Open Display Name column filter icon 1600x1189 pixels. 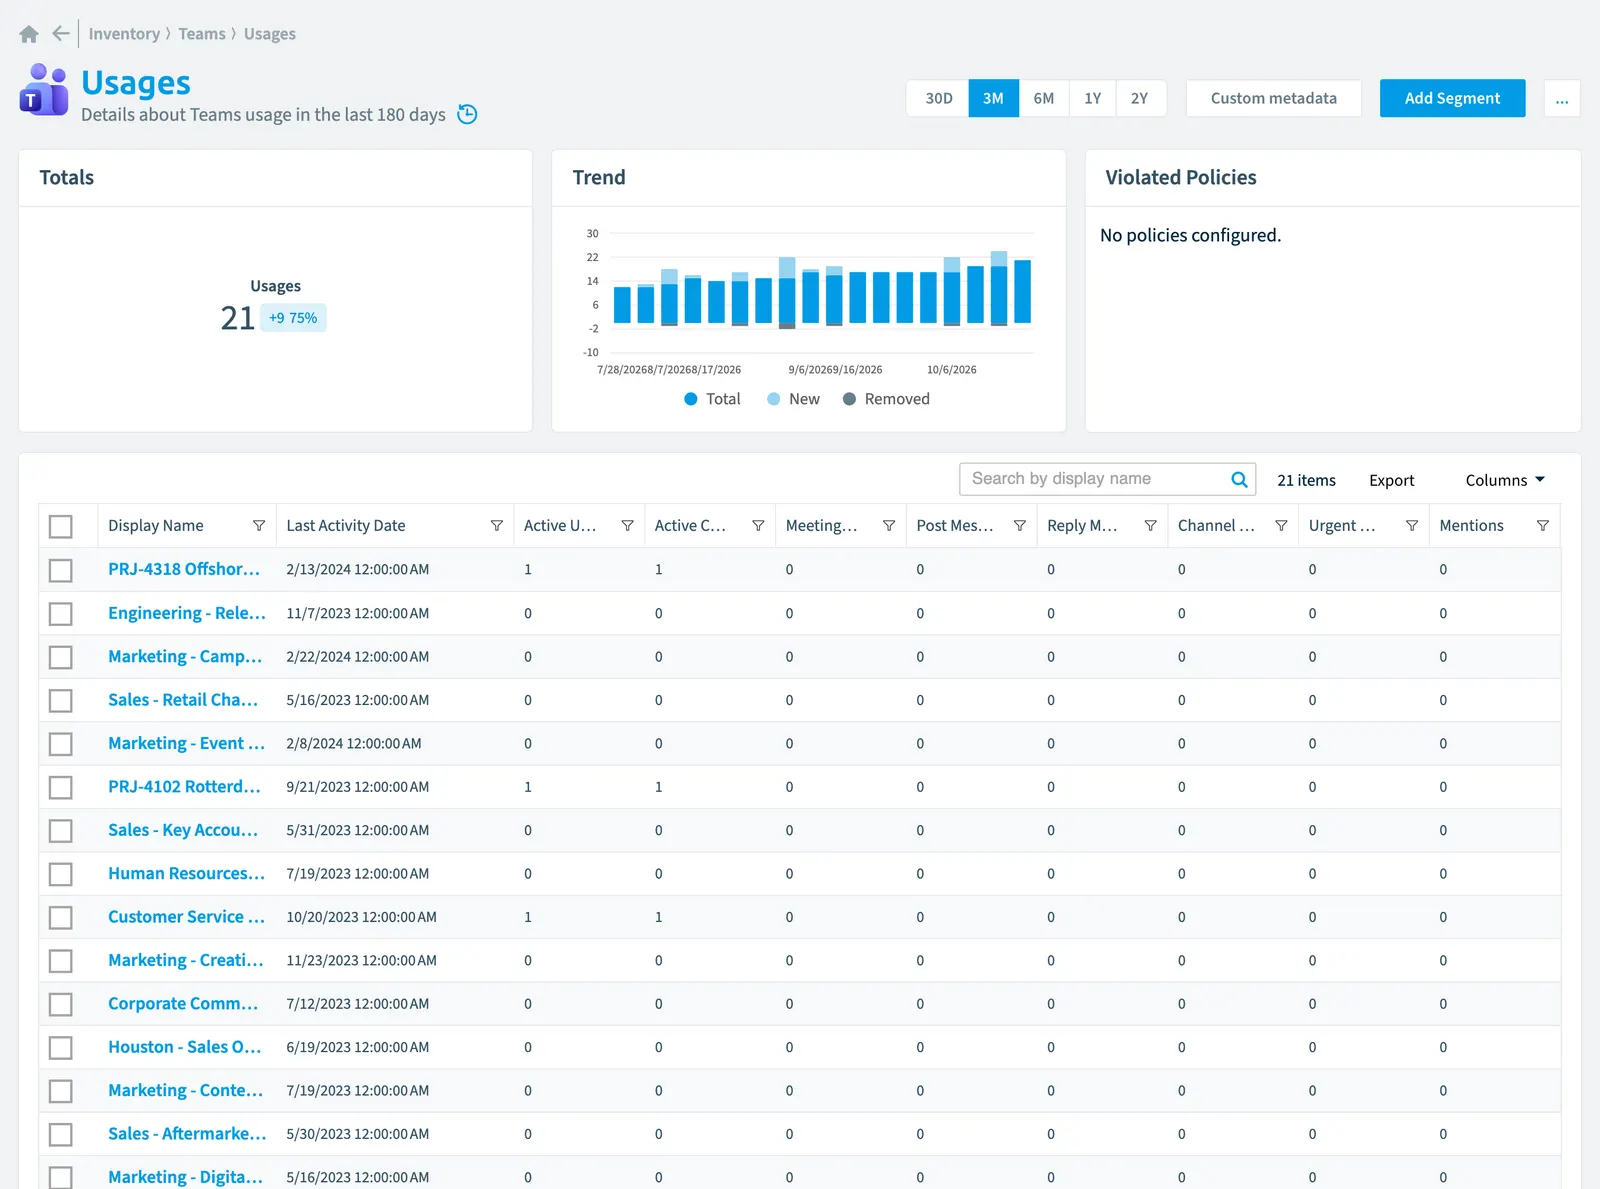[x=259, y=526]
